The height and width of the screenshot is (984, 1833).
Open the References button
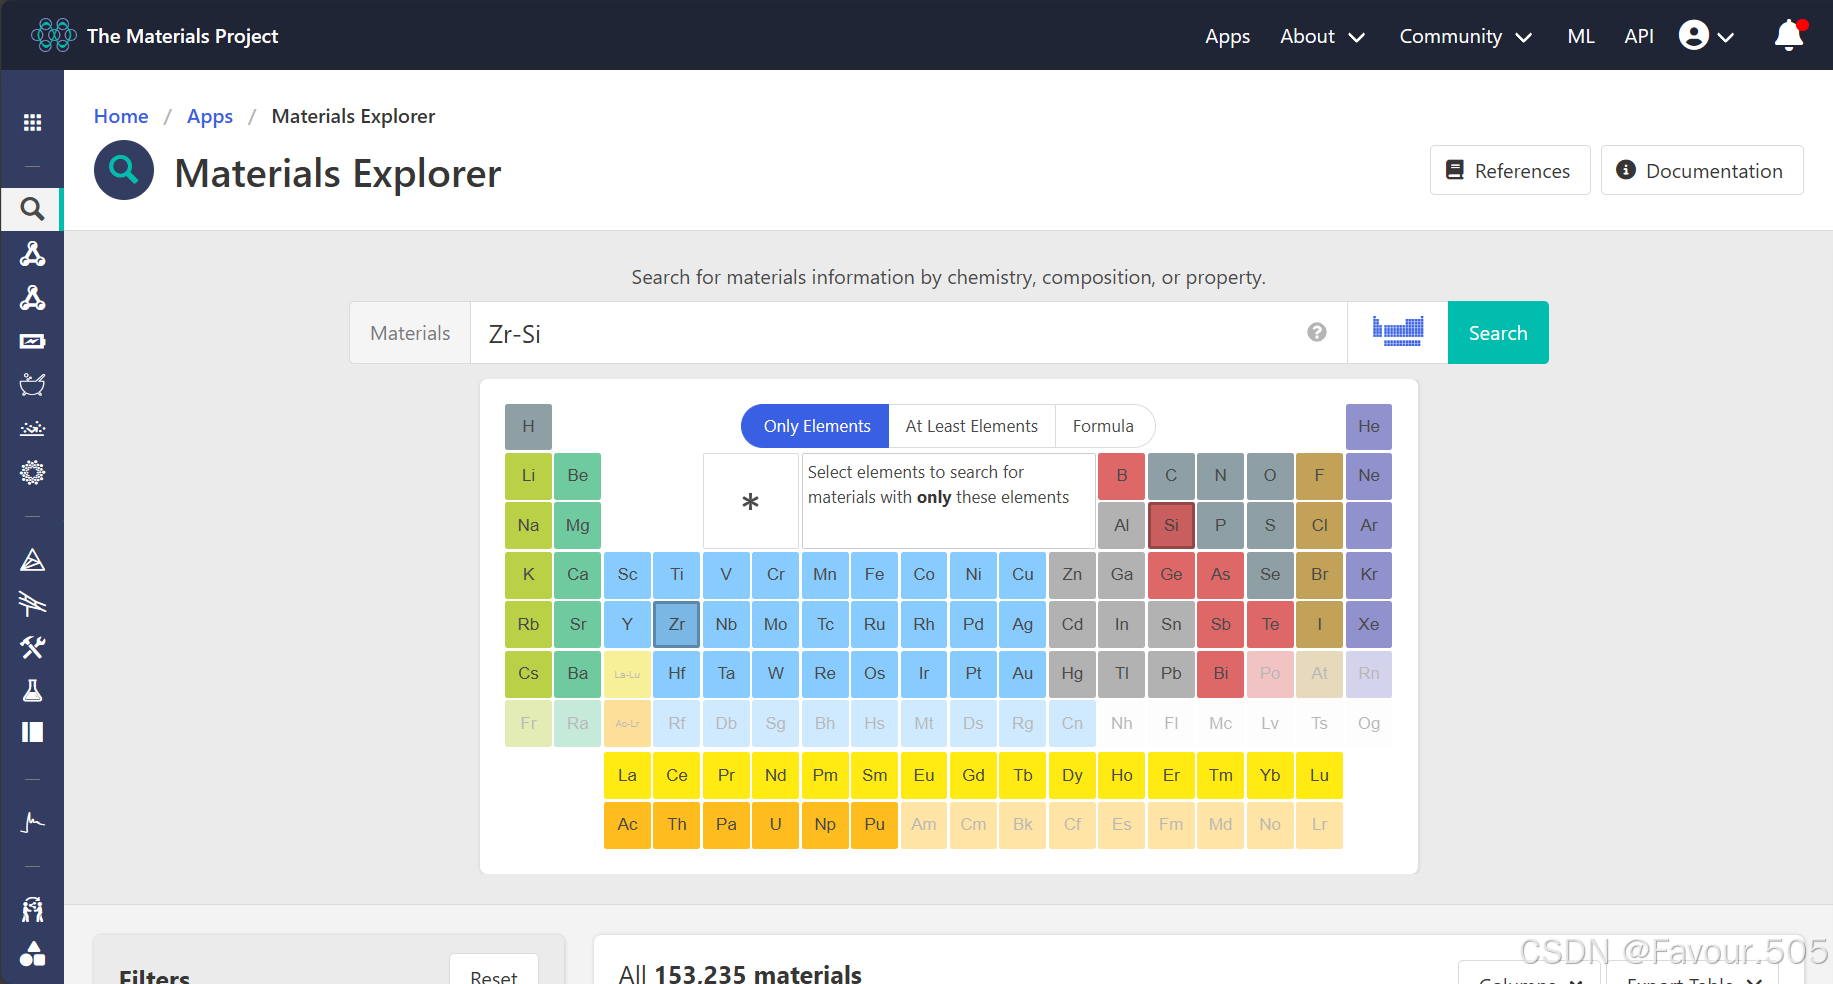point(1510,170)
